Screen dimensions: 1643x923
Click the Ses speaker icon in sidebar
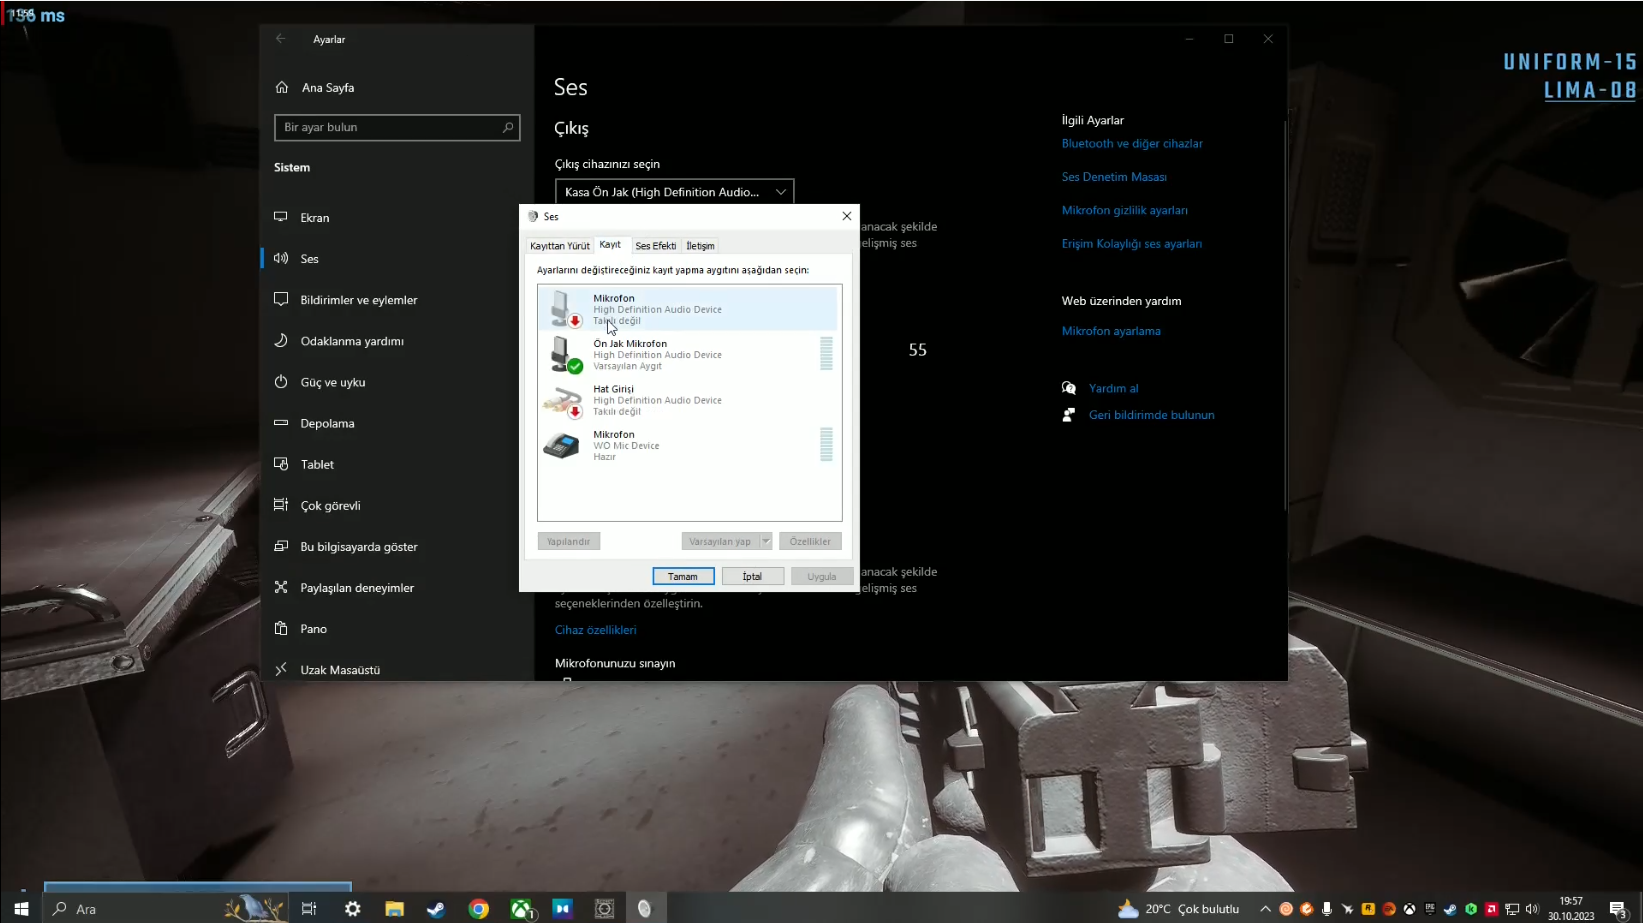click(281, 258)
